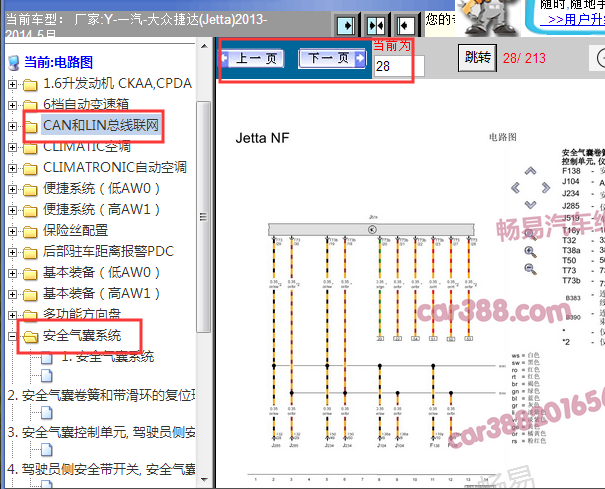Click the tree scrollbar up arrow
Screen dimensions: 605x489
point(204,46)
